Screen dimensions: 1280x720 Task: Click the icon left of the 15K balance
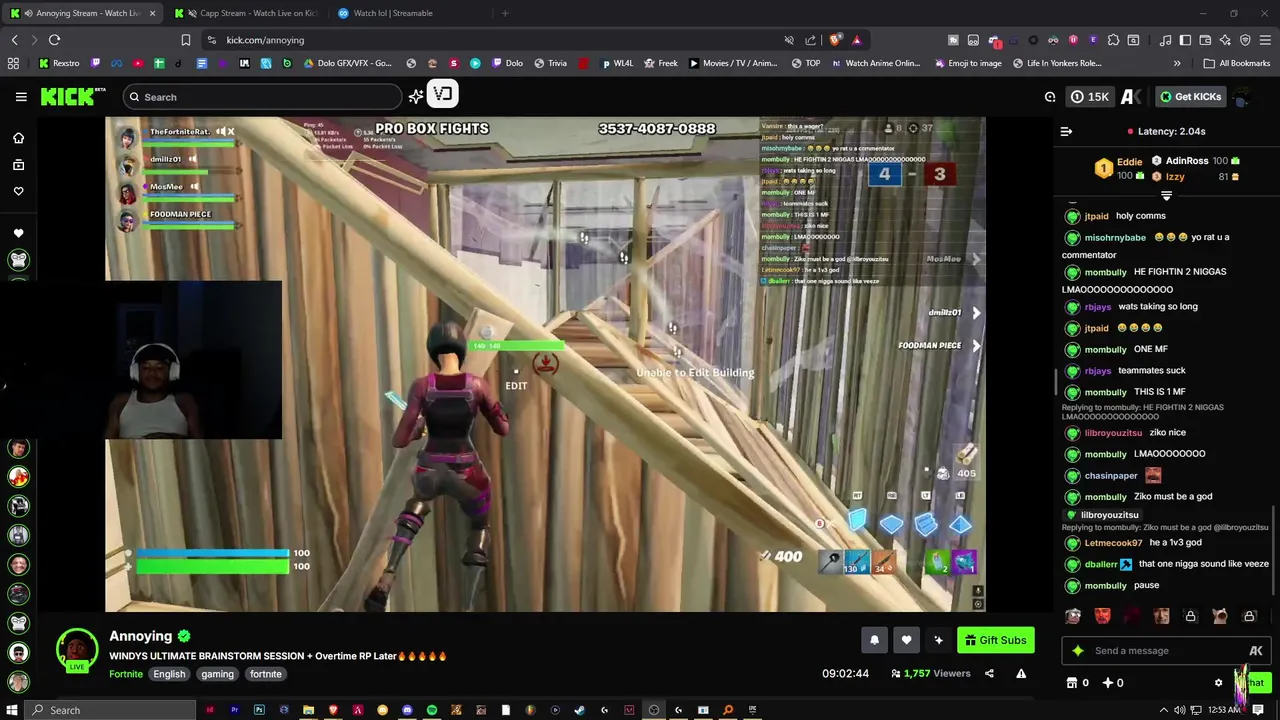point(1050,97)
